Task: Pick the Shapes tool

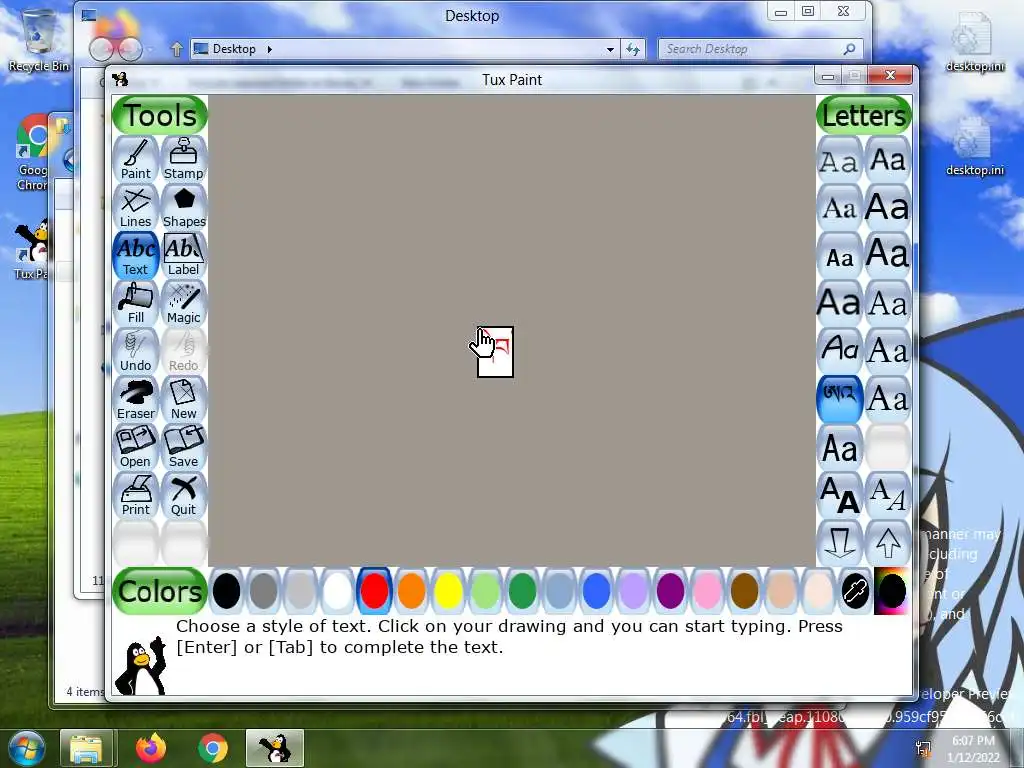Action: 184,207
